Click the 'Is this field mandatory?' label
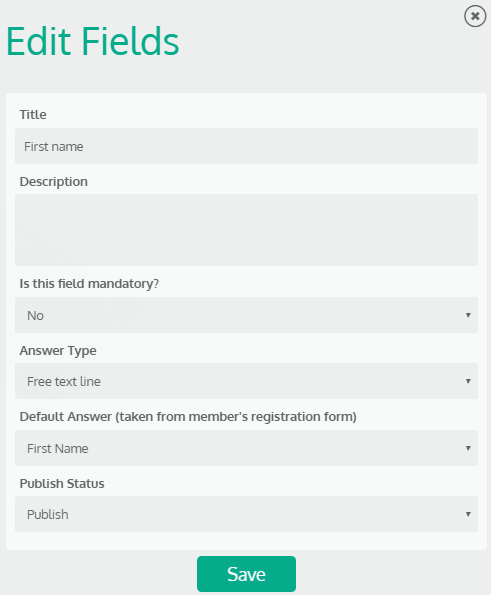Viewport: 491px width, 595px height. 89,284
